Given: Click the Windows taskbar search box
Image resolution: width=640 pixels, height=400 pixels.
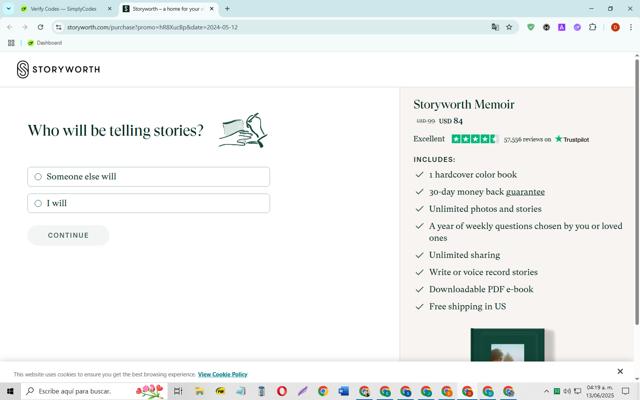Looking at the screenshot, I should coord(94,391).
